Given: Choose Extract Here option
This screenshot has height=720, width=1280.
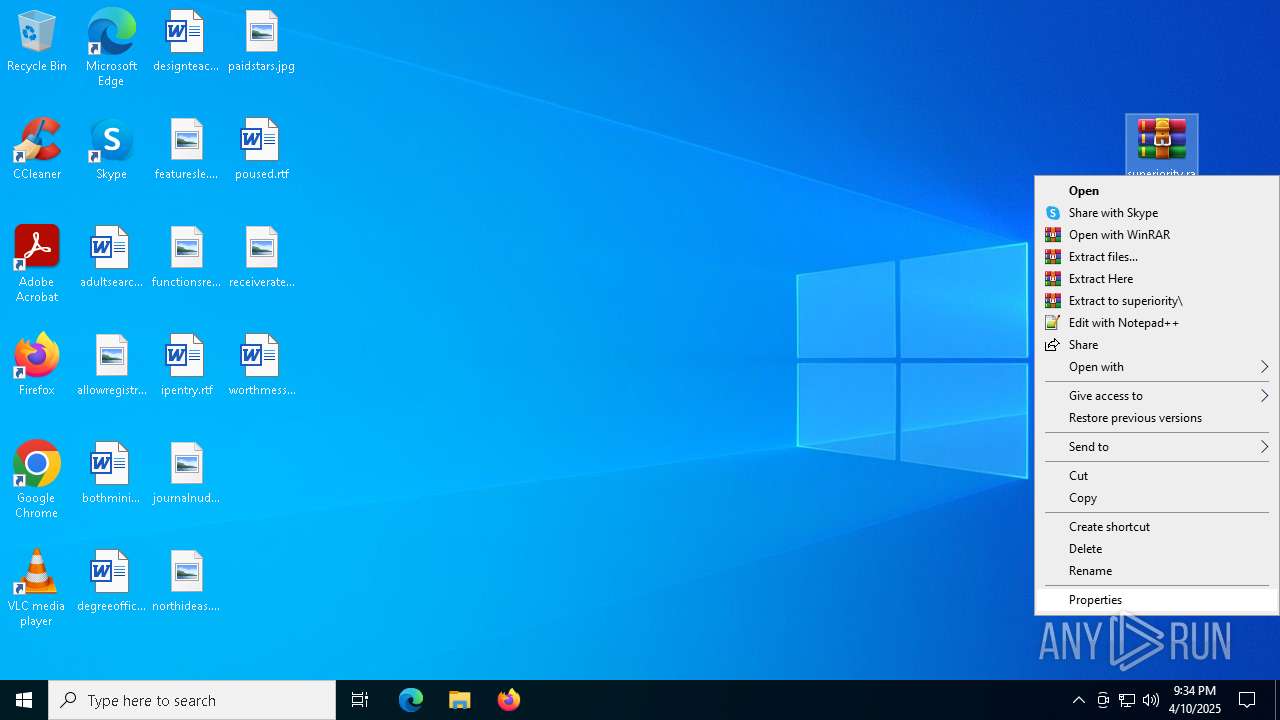Looking at the screenshot, I should [x=1157, y=279].
